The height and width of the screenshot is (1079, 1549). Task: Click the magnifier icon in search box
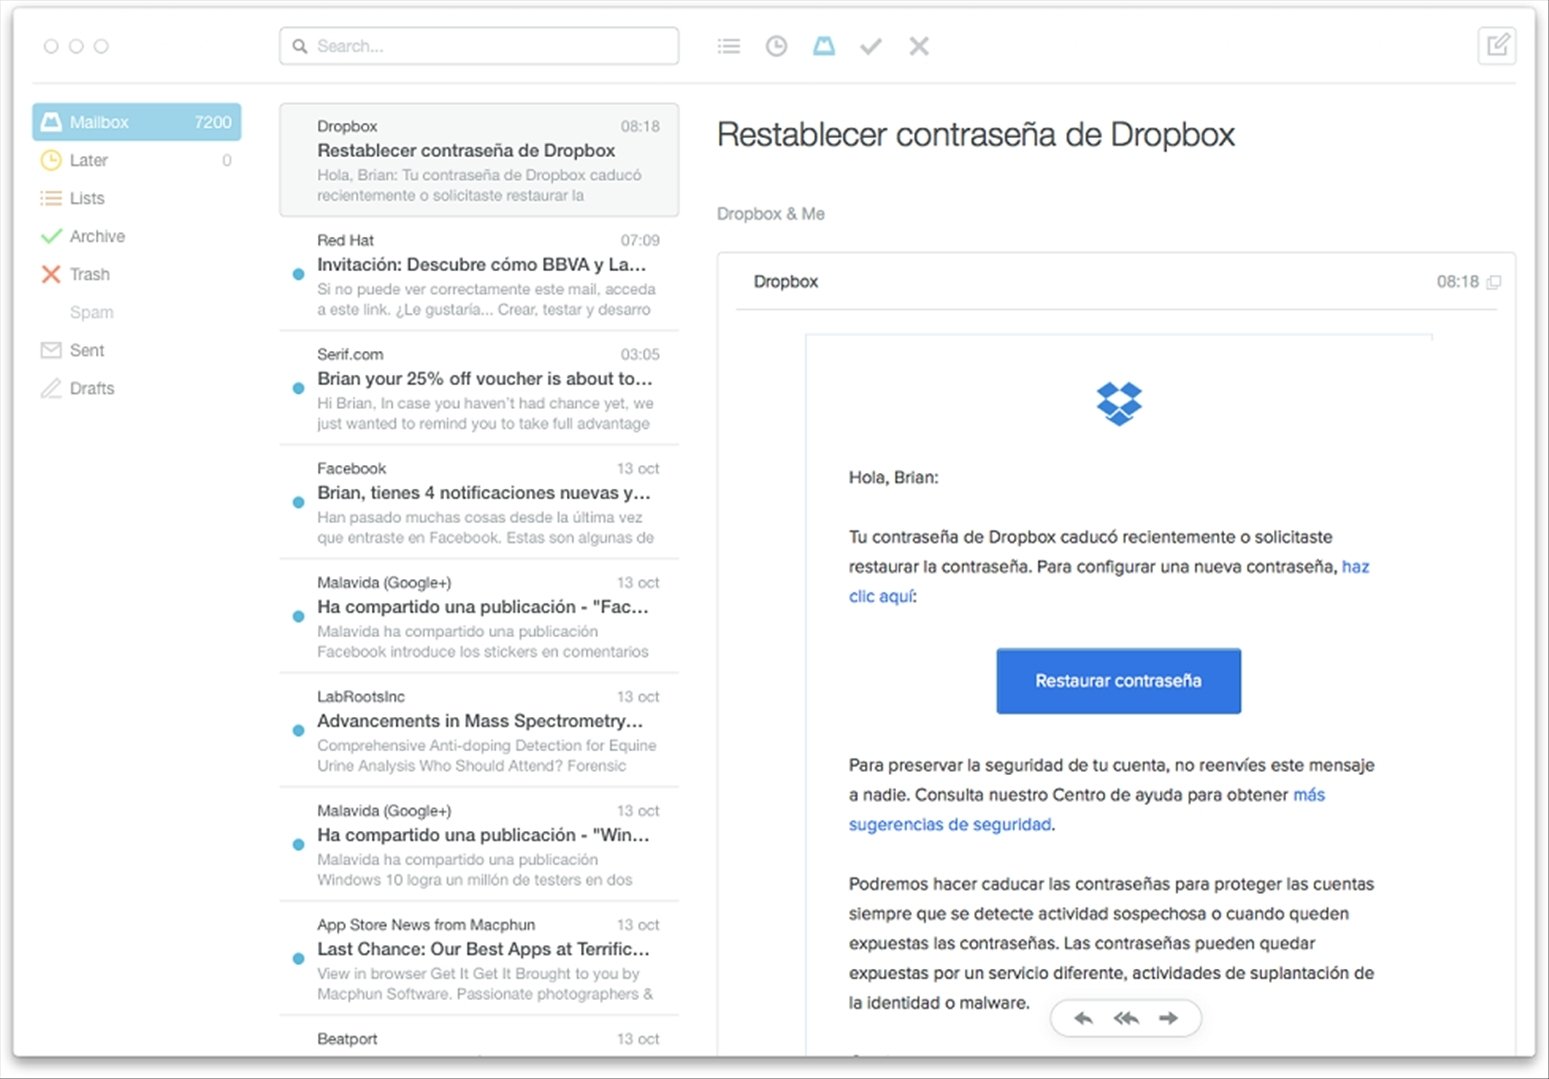point(300,46)
